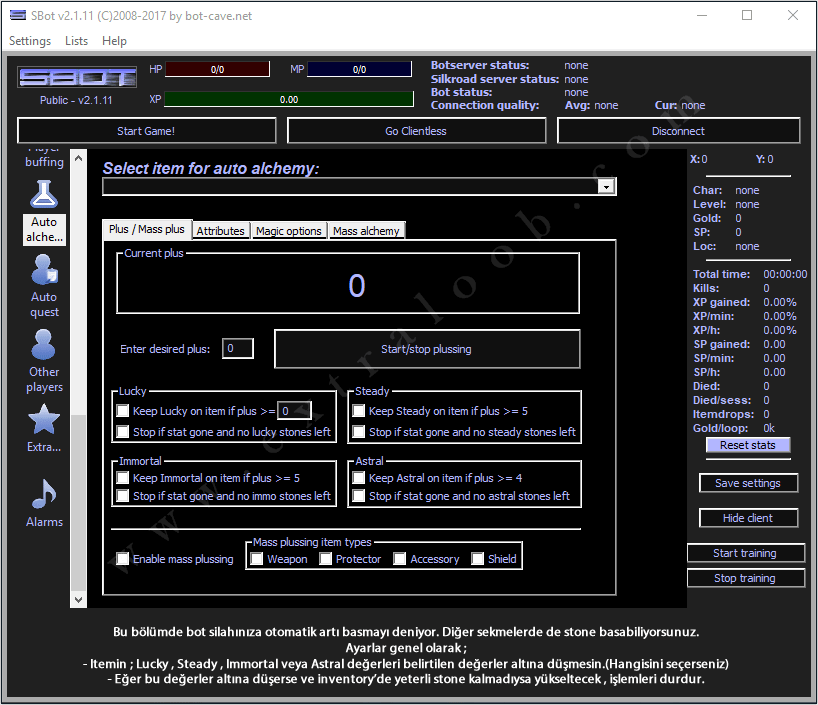
Task: Switch to the Attributes tab
Action: coord(221,231)
